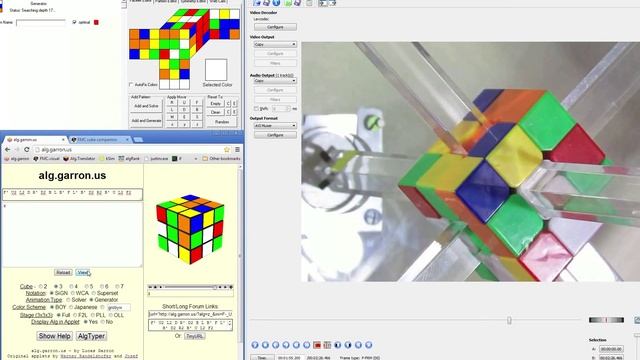Search previous black frame icon
Screen dimensions: 640x360
pyautogui.click(x=338, y=345)
